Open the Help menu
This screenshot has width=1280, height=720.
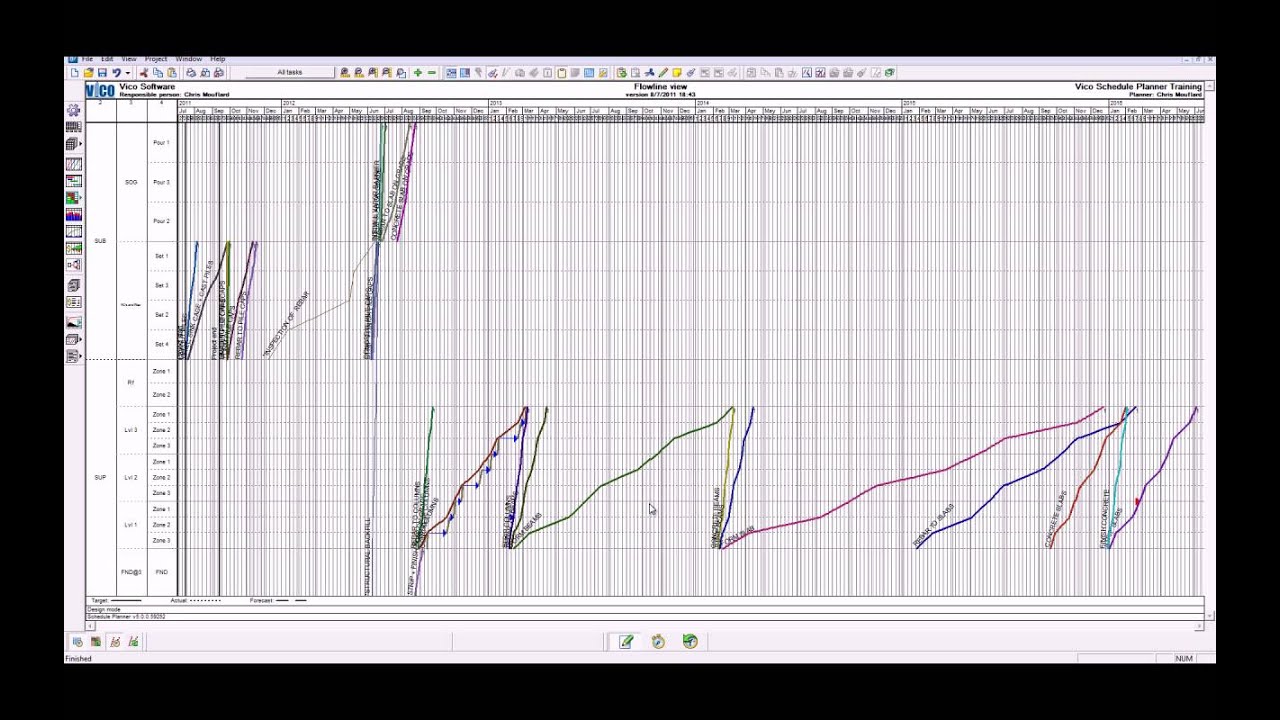(218, 59)
